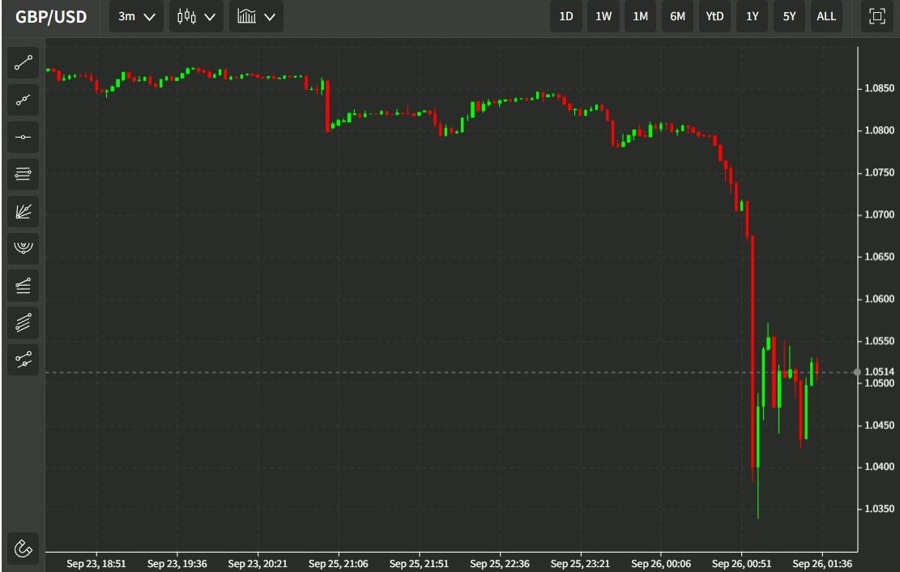This screenshot has height=572, width=900.
Task: Select the trend line drawing tool
Action: pos(23,63)
